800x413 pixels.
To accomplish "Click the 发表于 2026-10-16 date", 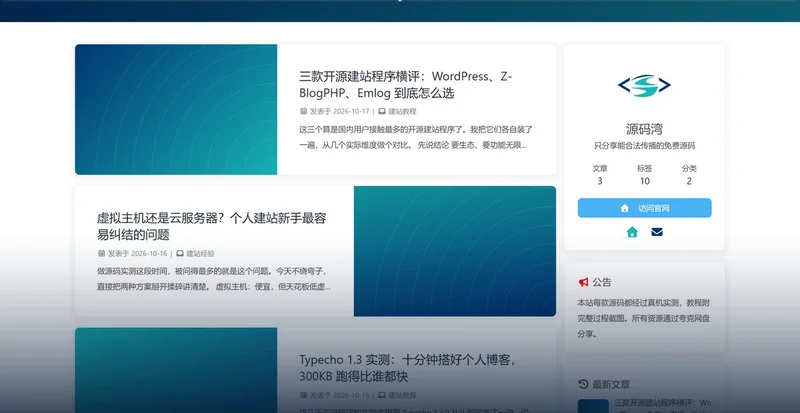I will pyautogui.click(x=137, y=253).
